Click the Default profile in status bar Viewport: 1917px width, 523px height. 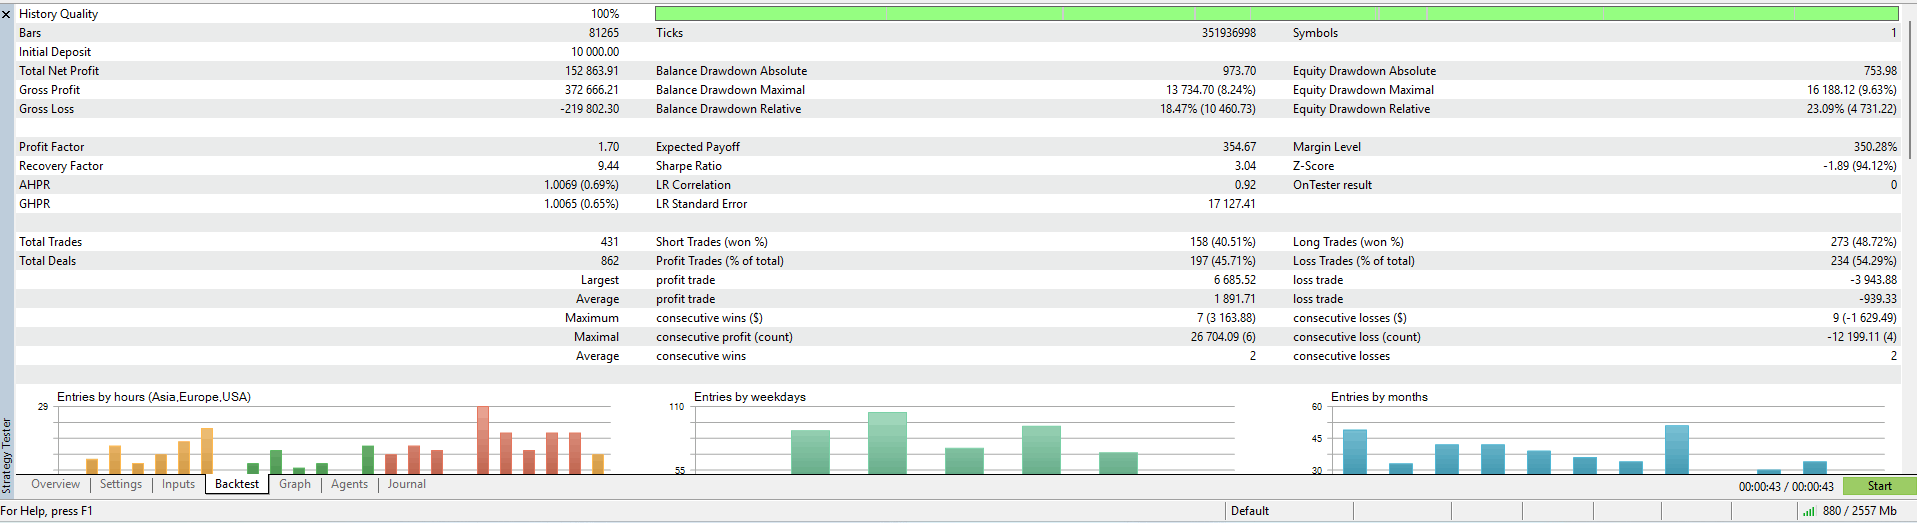coord(1250,511)
